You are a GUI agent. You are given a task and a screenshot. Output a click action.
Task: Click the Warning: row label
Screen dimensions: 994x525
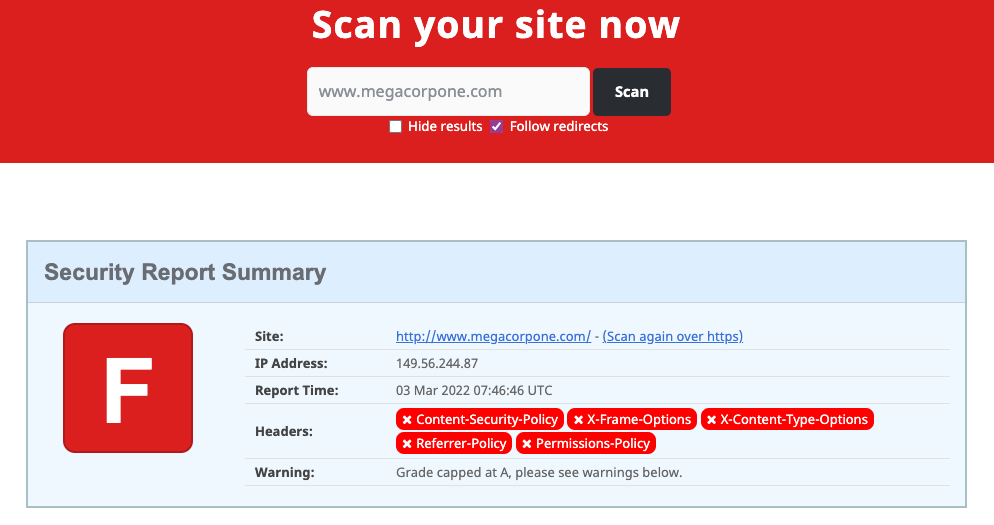[x=285, y=472]
